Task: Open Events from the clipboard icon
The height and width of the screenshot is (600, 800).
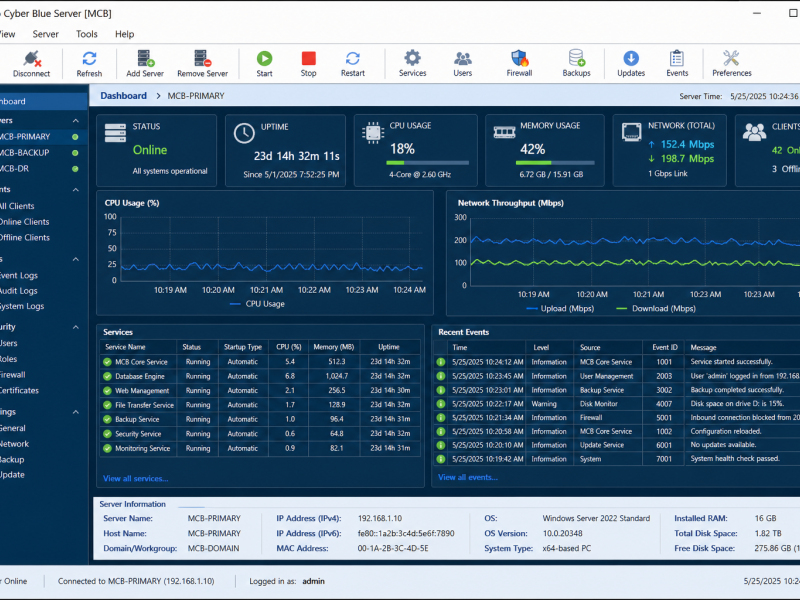Action: pyautogui.click(x=677, y=58)
